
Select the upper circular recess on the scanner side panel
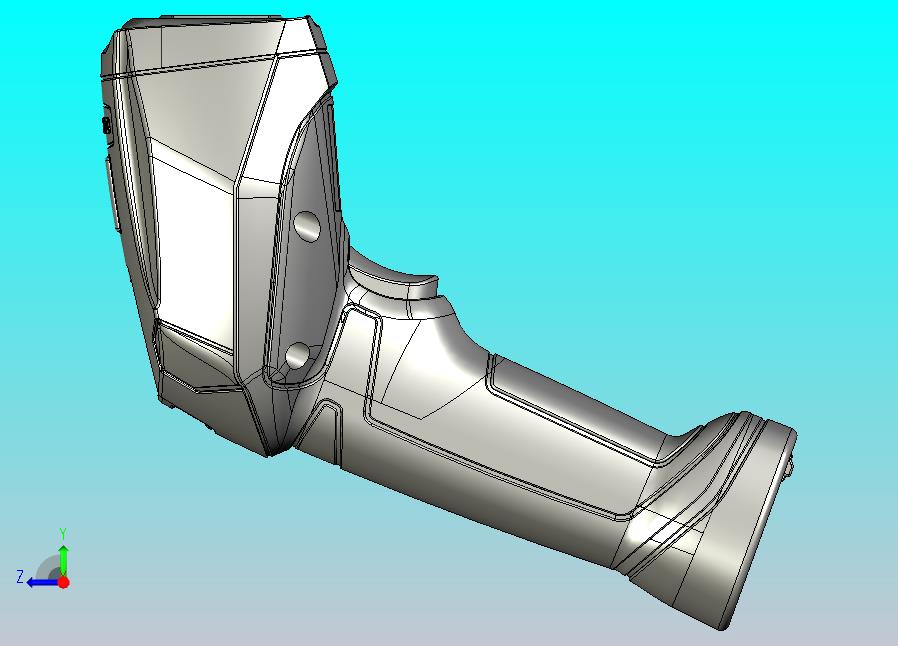[307, 226]
